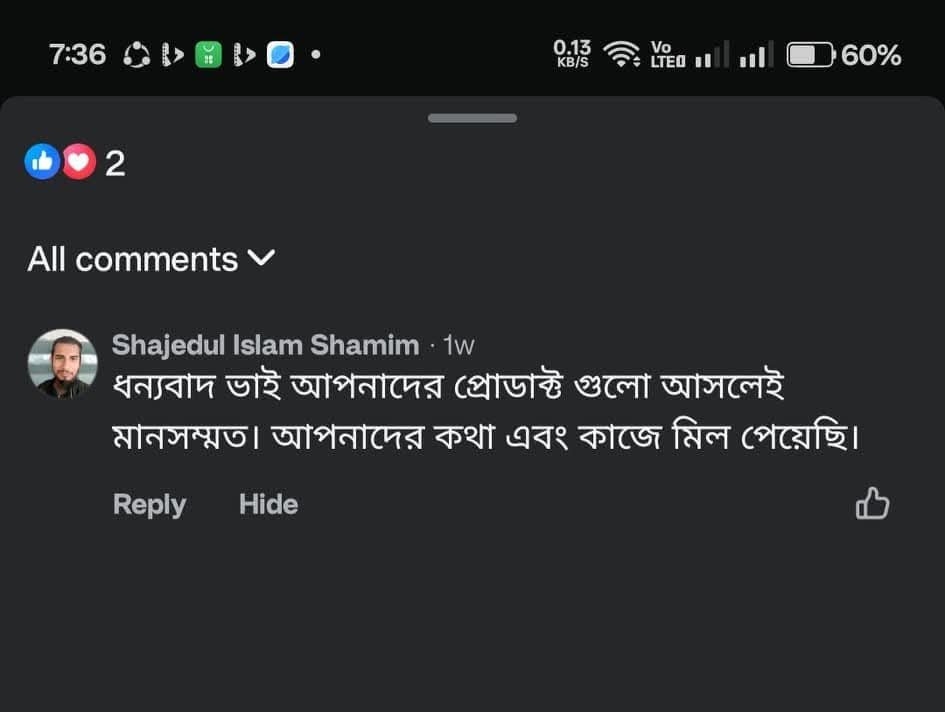Screen dimensions: 945x712
Task: Tap the full-strength second signal bars
Action: tap(756, 55)
